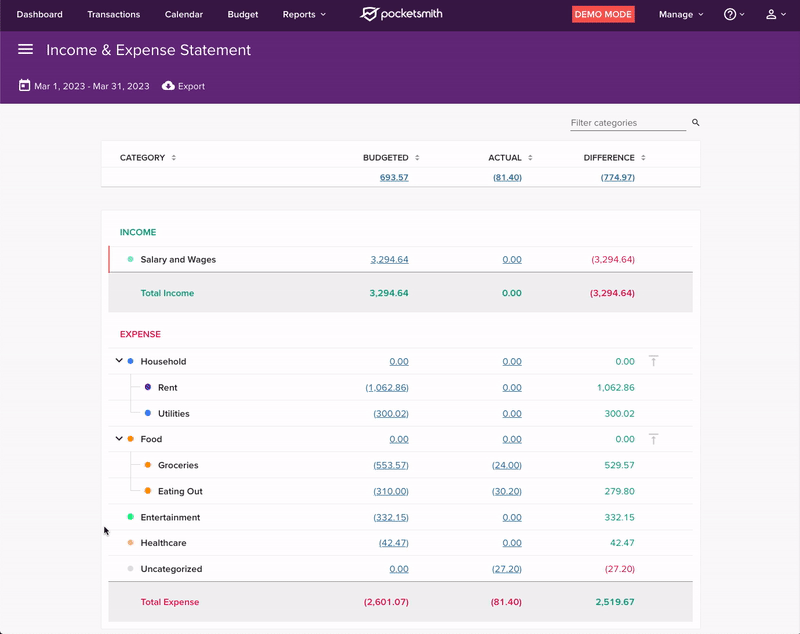Click the Household row move-to-top icon
The image size is (800, 634).
point(654,361)
